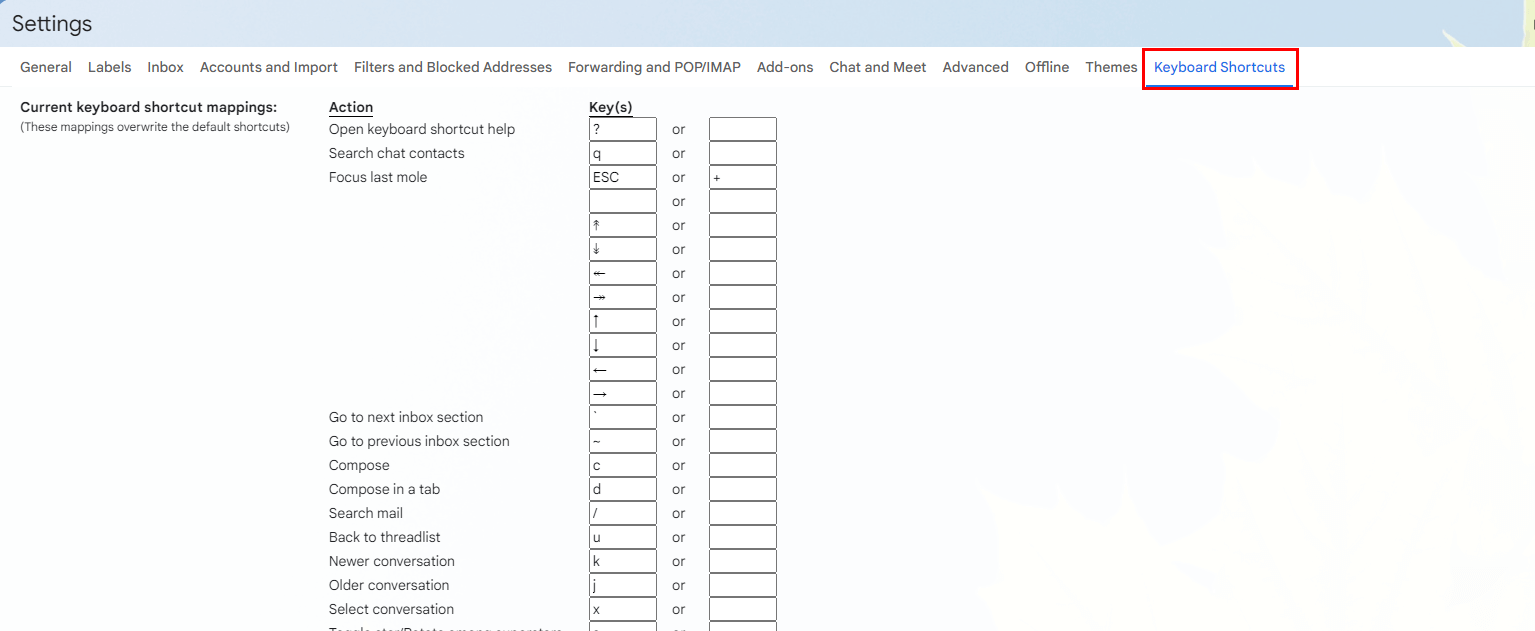Screen dimensions: 1535x631
Task: Open the Themes tab
Action: 1111,67
